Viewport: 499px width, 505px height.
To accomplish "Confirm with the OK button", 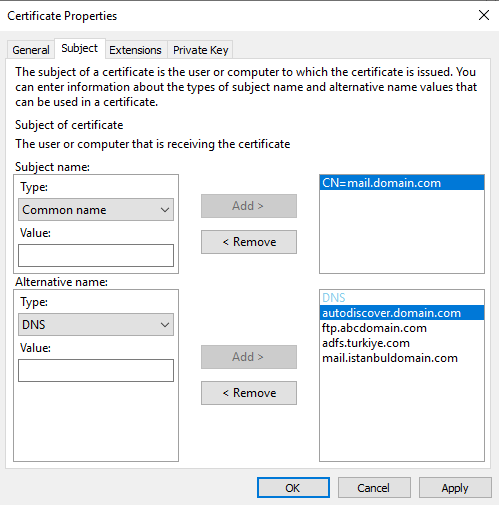I will (x=293, y=488).
